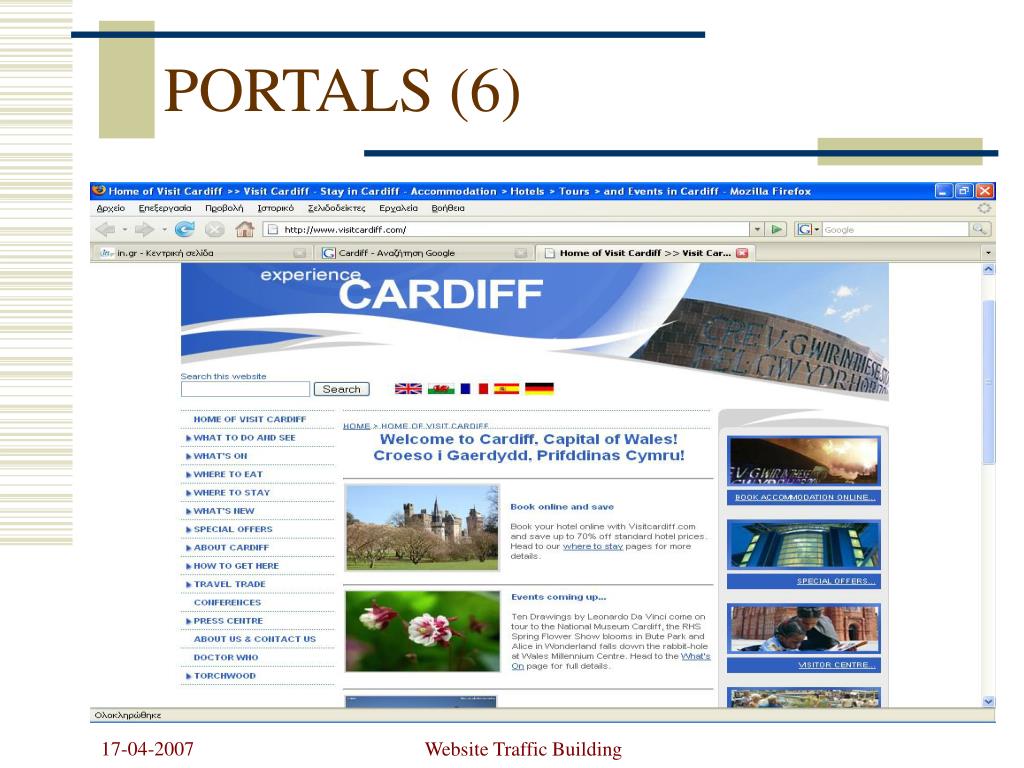Open Conferences navigation item
The width and height of the screenshot is (1024, 768).
tap(227, 602)
